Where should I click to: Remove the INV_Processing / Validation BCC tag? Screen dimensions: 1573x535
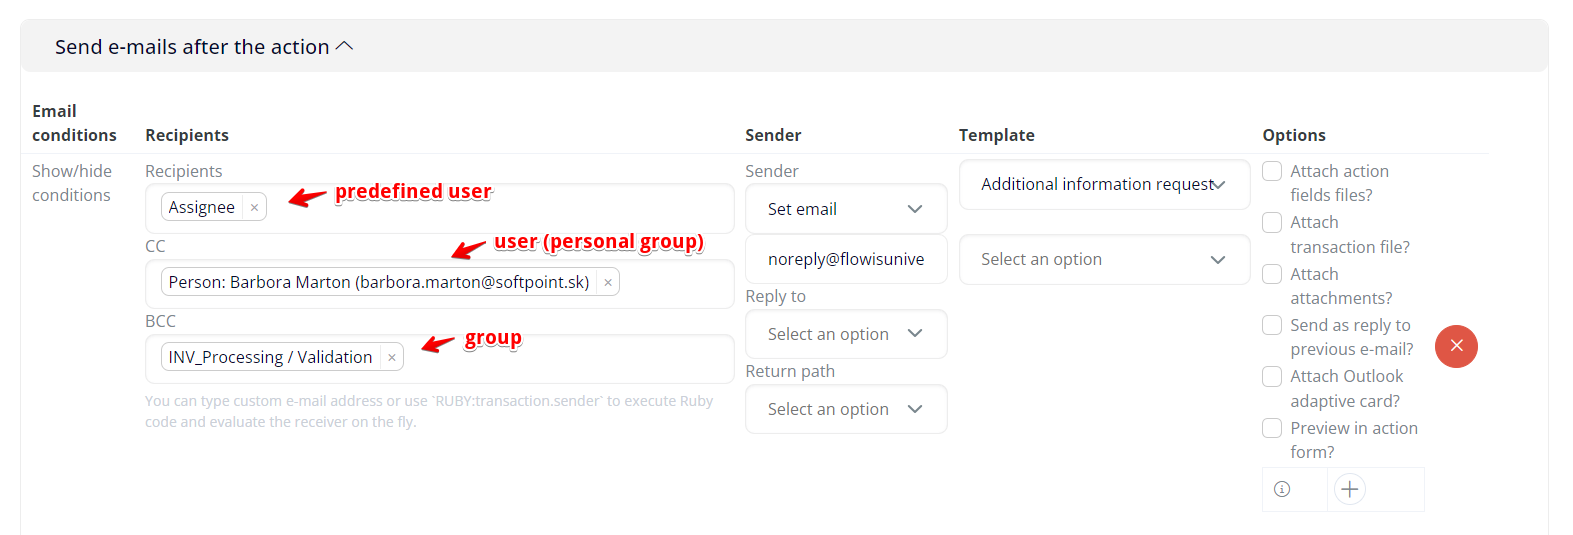[x=392, y=358]
